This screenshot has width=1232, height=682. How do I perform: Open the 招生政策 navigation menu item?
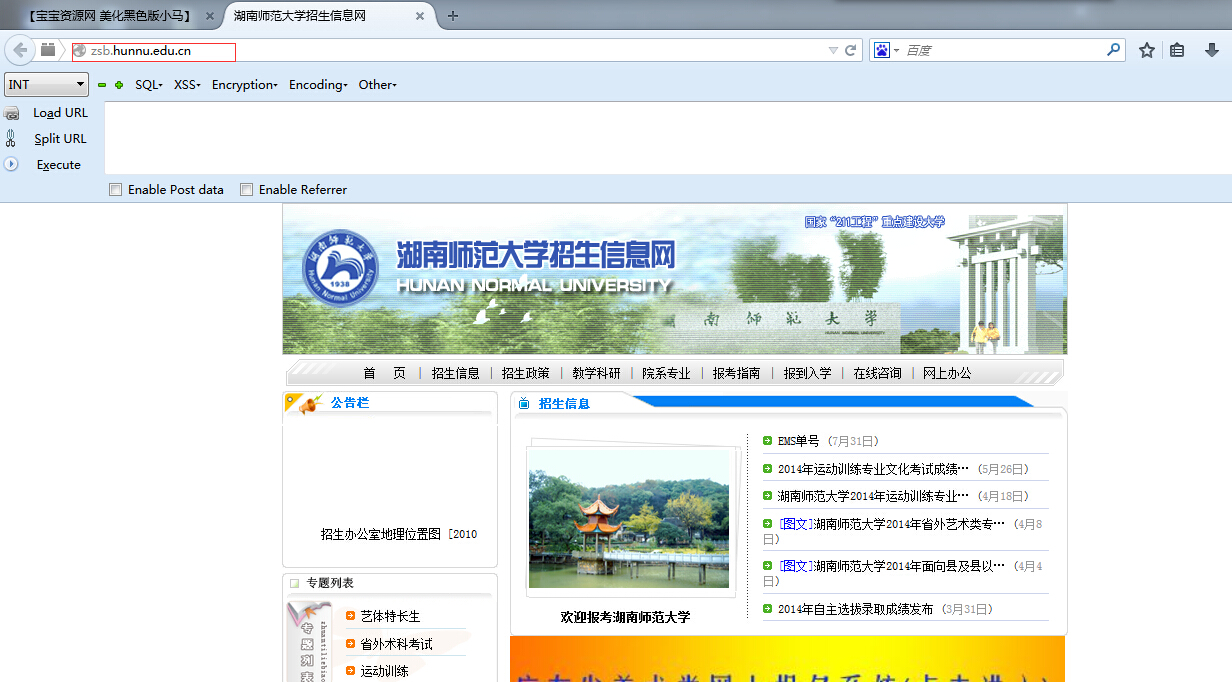point(526,373)
